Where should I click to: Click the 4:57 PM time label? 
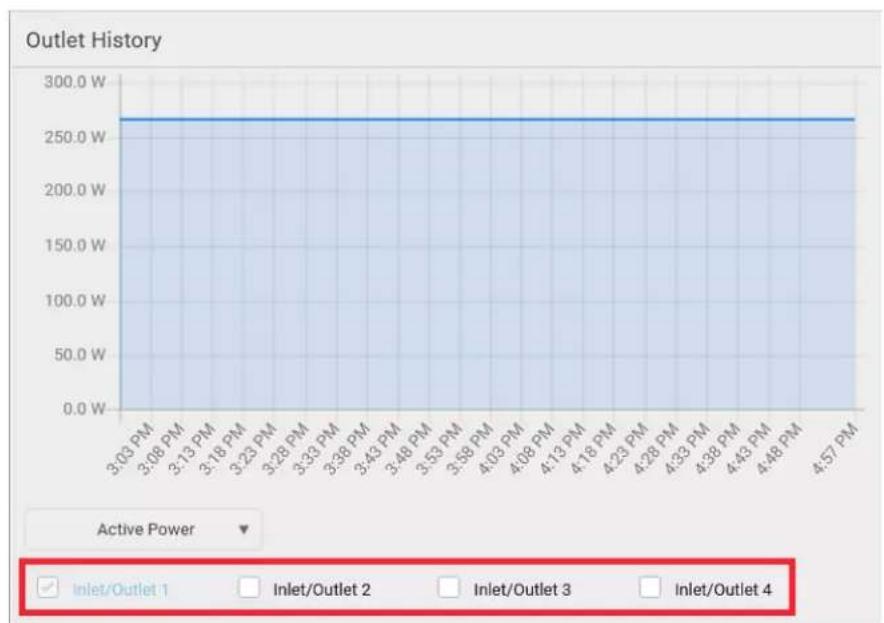[x=834, y=449]
